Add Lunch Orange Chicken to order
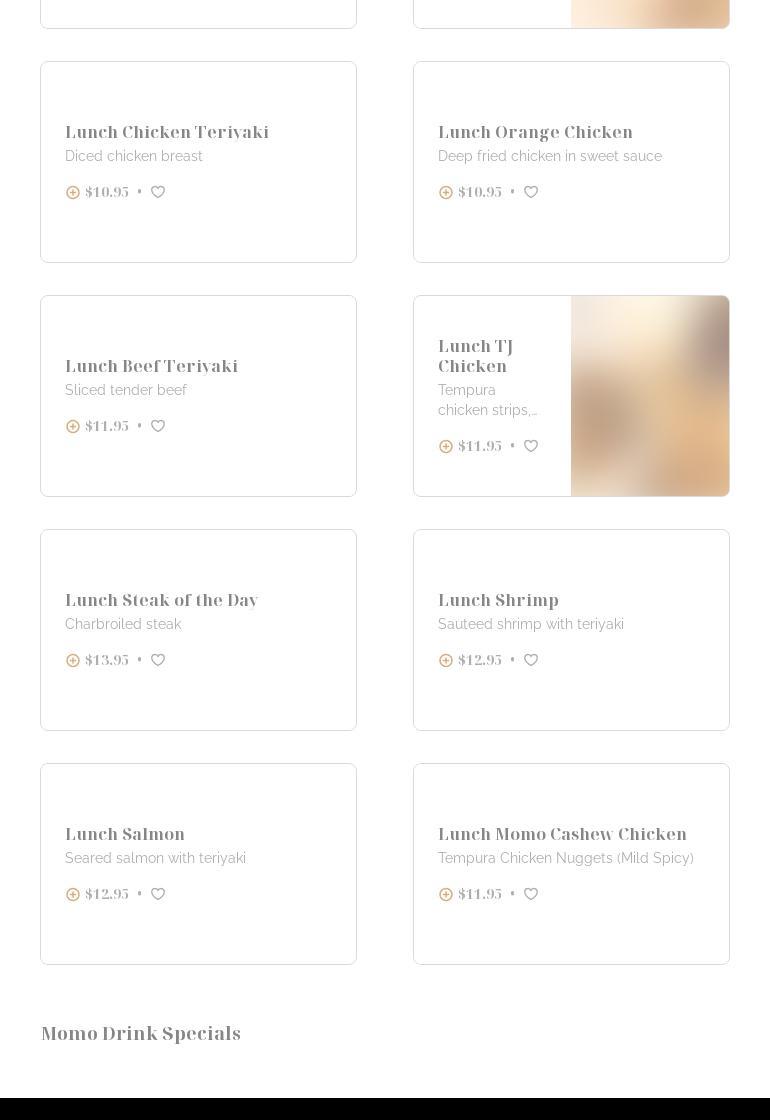 446,192
